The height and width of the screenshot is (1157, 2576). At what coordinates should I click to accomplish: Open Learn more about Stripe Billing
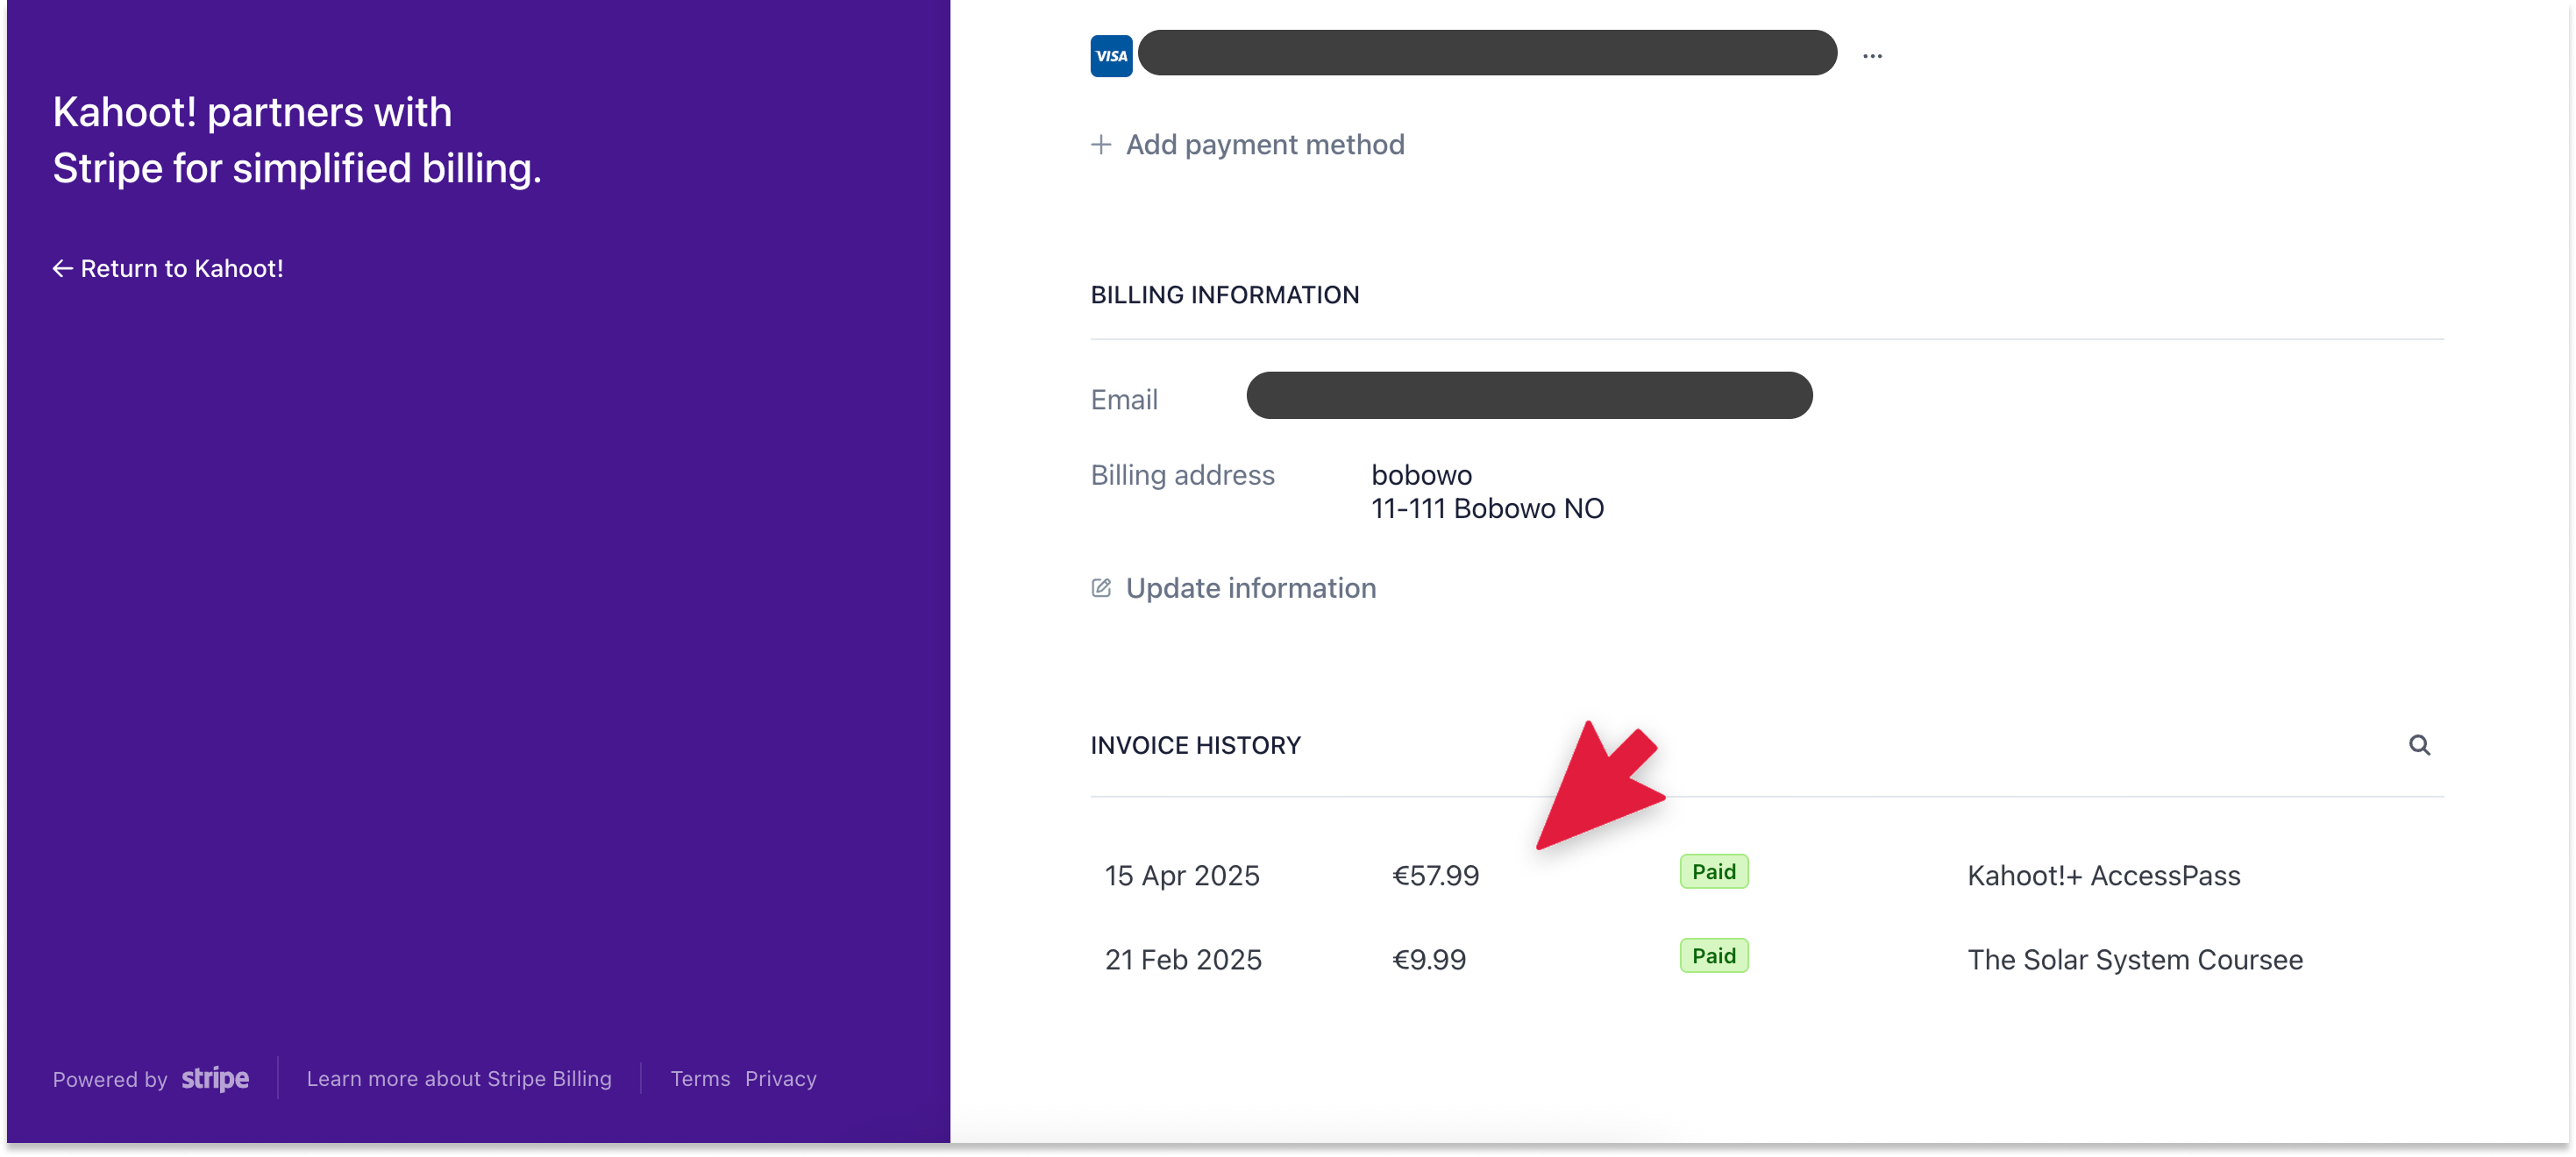pos(459,1078)
